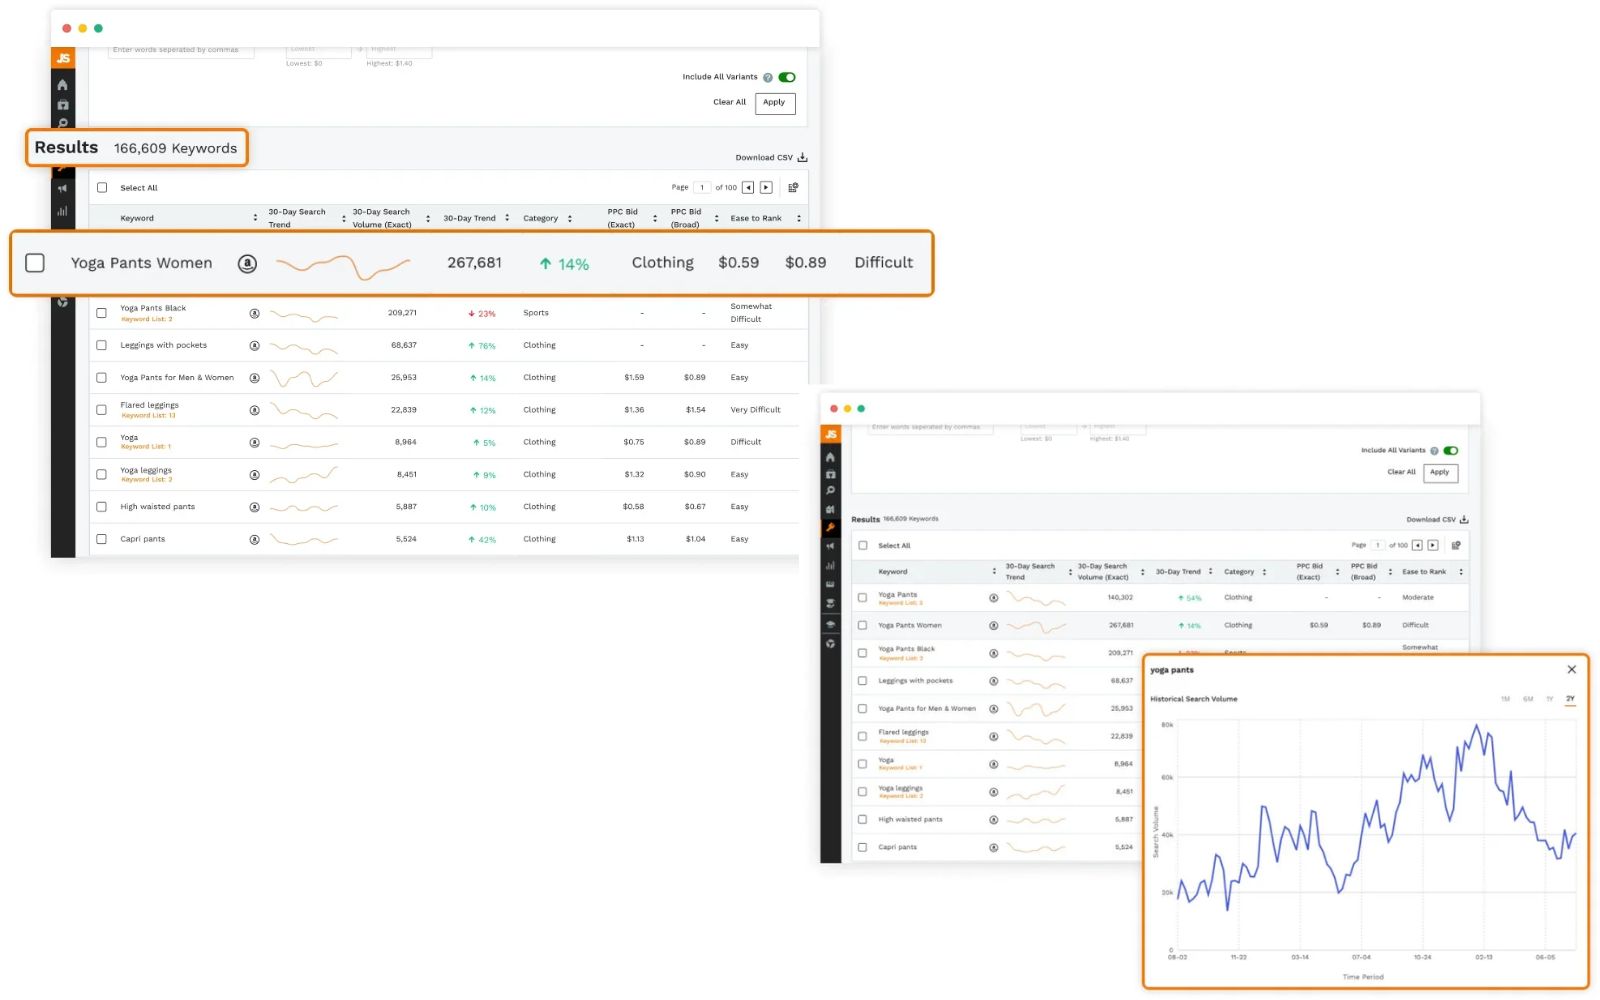Click the Download CSV icon in the larger window
This screenshot has height=1000, width=1600.
802,157
